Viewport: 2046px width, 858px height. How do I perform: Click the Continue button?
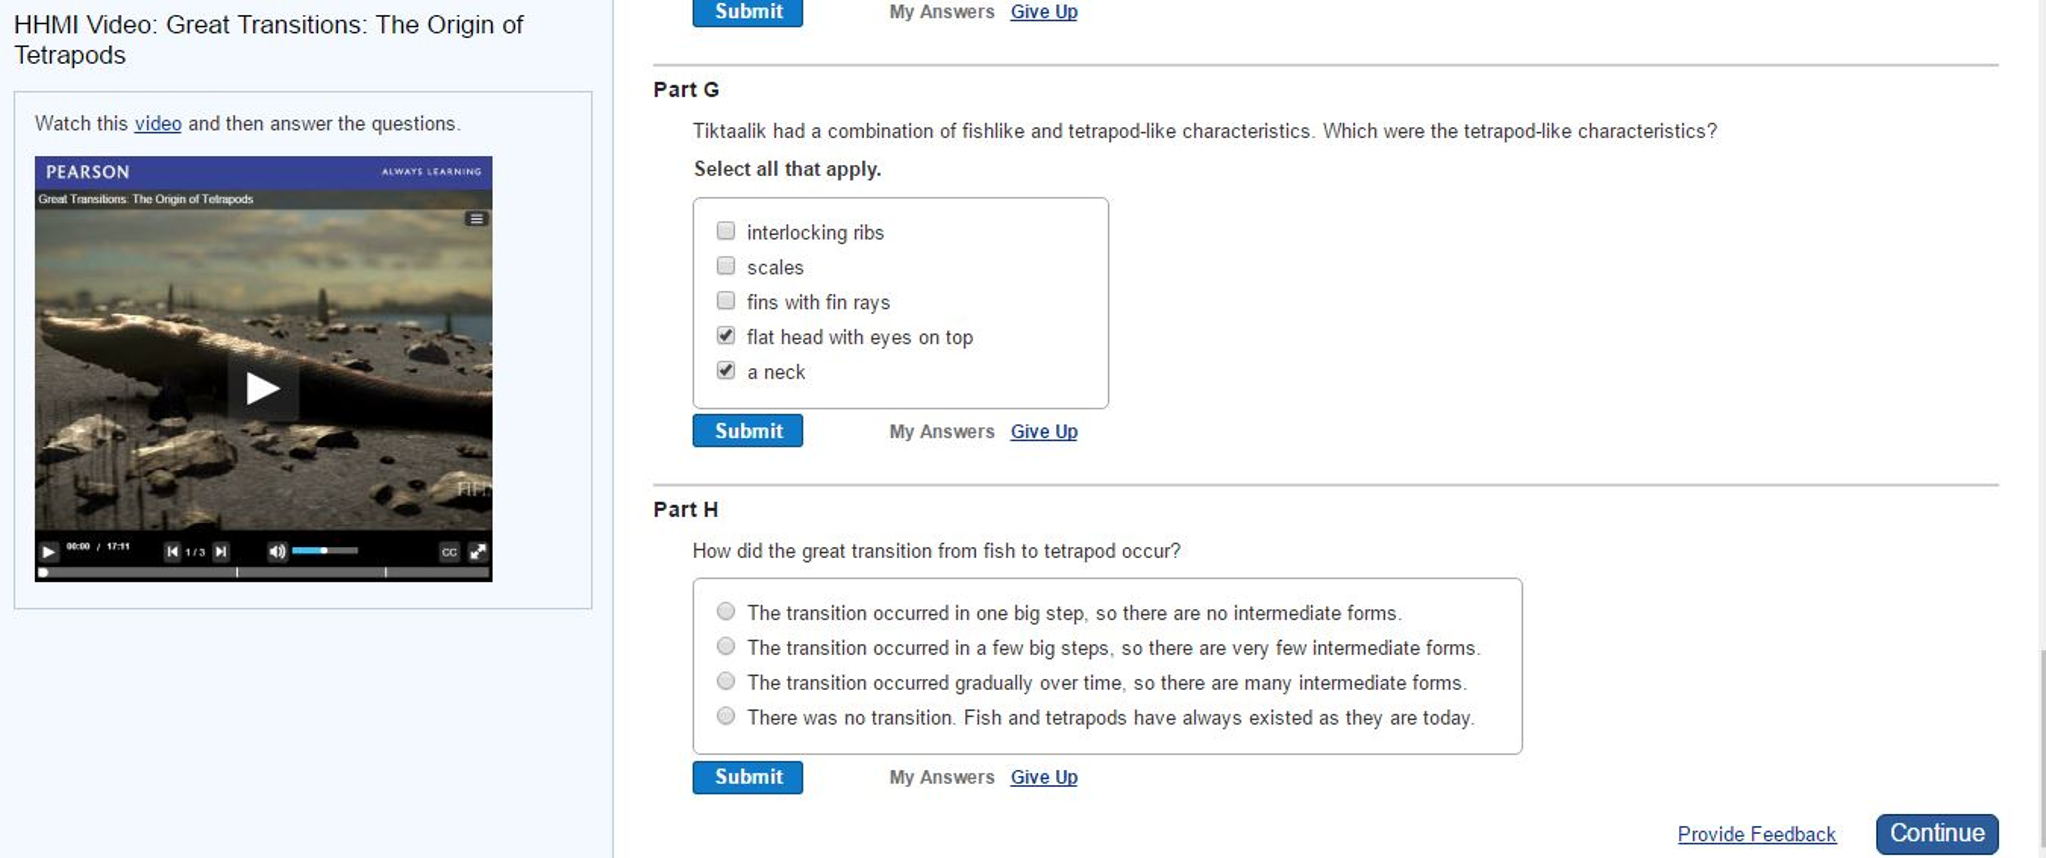[1936, 834]
